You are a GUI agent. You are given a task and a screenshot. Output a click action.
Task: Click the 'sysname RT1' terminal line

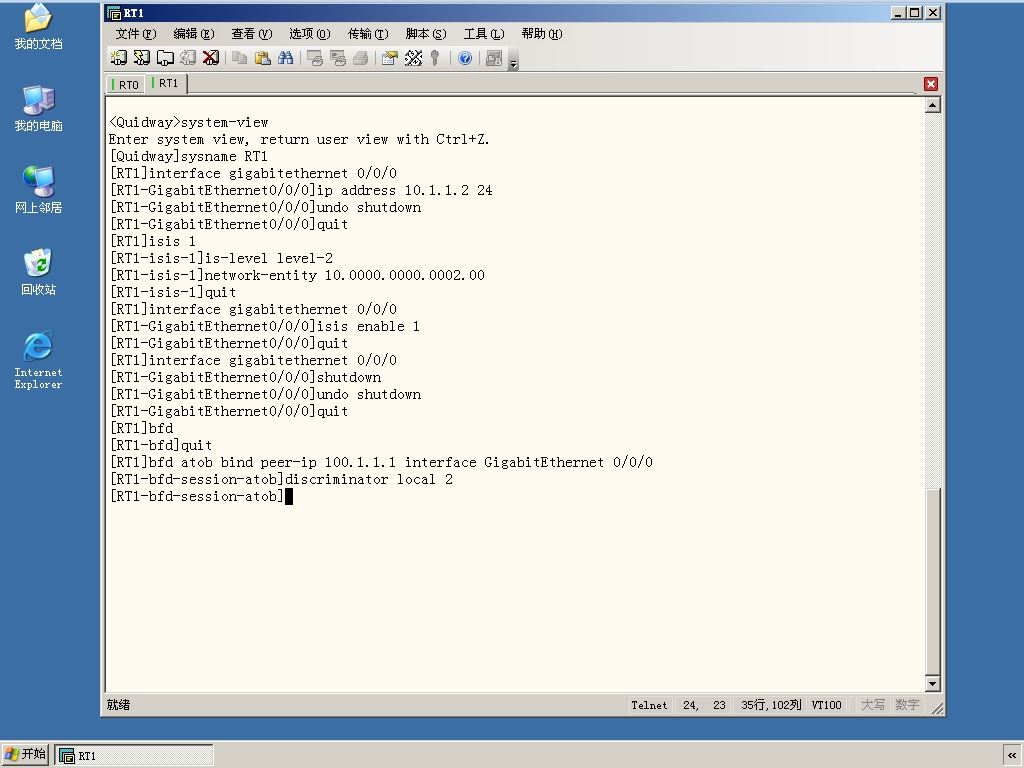click(x=189, y=157)
